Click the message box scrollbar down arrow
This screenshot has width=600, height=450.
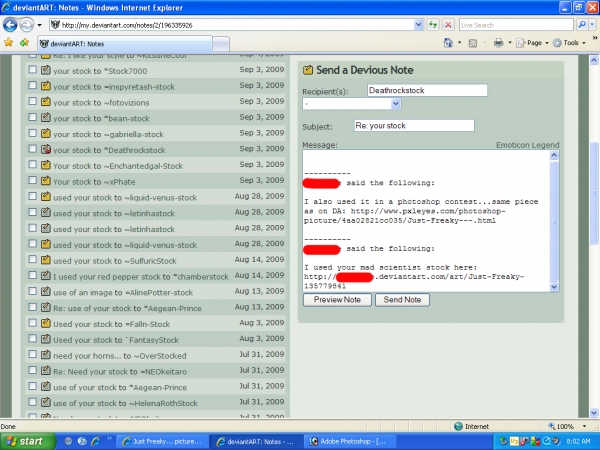(x=554, y=287)
